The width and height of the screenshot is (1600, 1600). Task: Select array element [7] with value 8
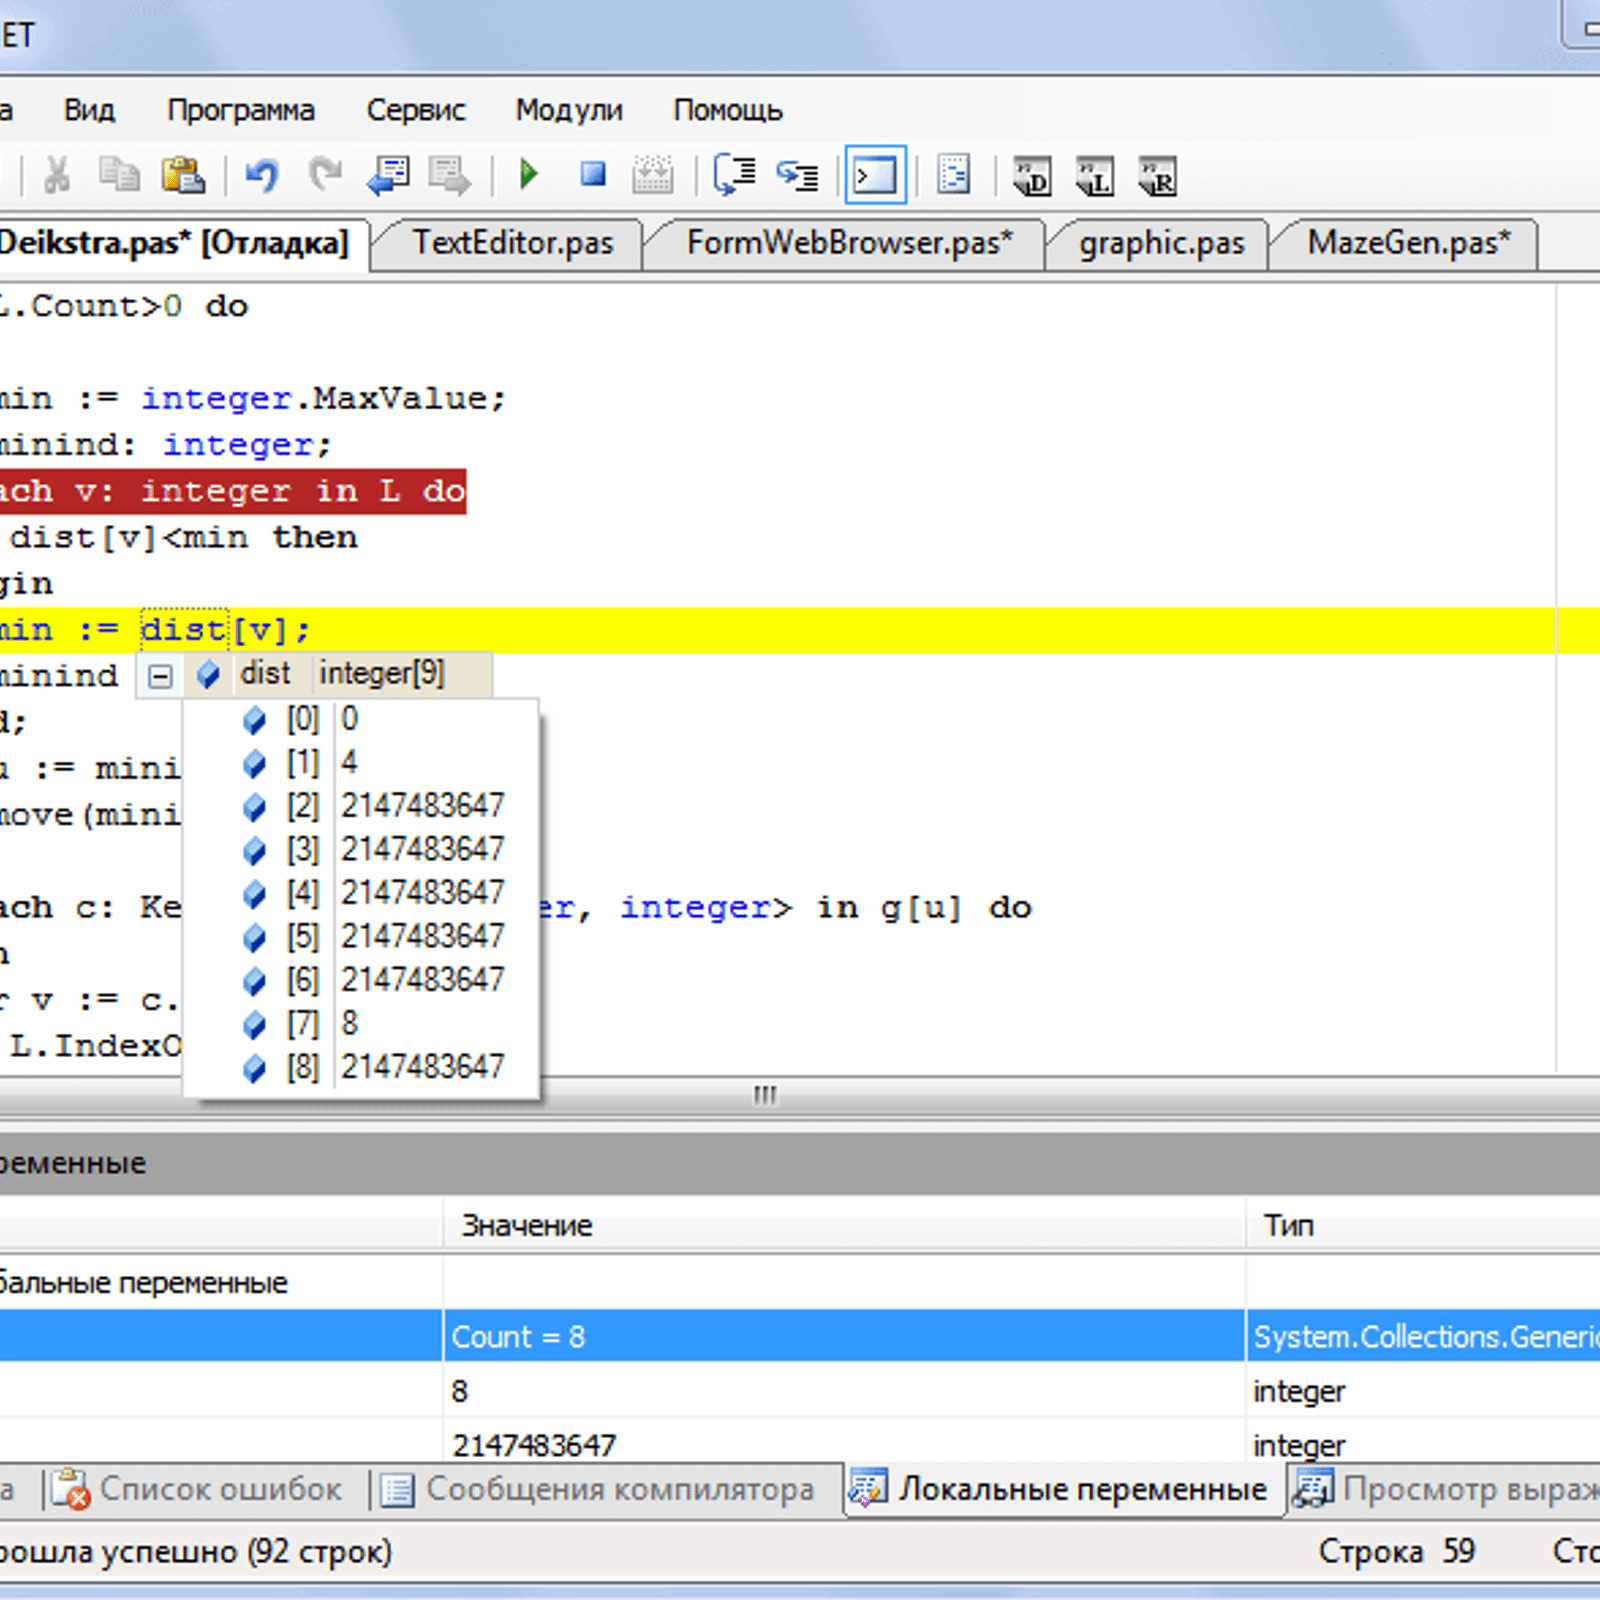362,1024
